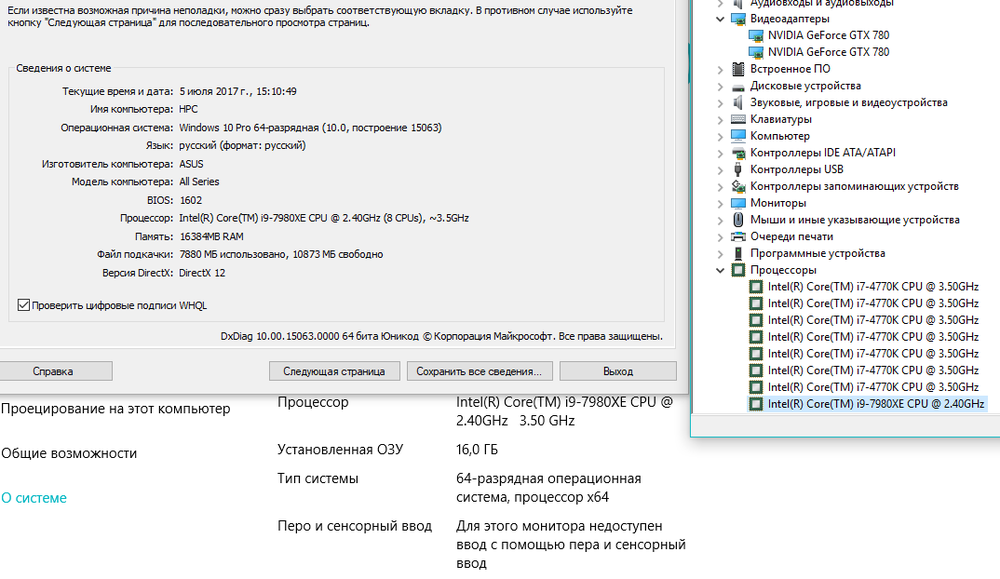Toggle the Проверить цифровые подписи WHQL checkbox

click(24, 305)
